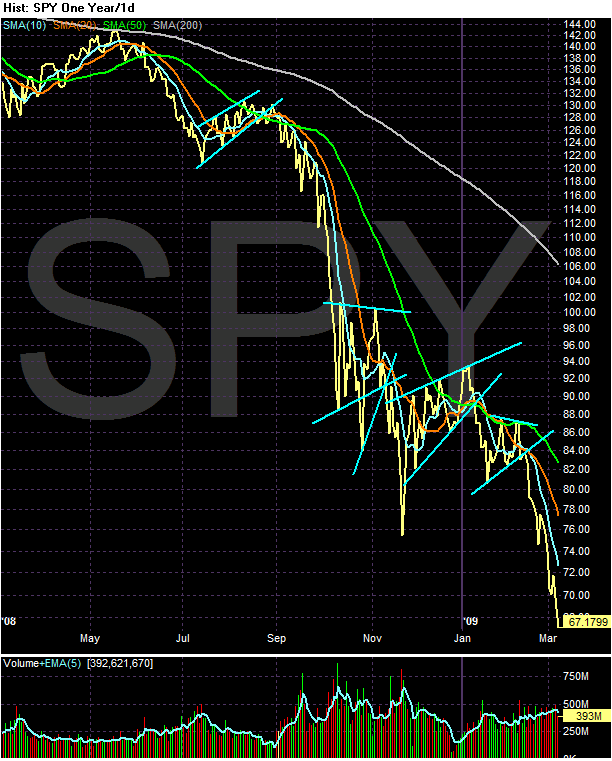Click the Volume+EMA(5) panel label
Image resolution: width=612 pixels, height=761 pixels.
tap(42, 663)
